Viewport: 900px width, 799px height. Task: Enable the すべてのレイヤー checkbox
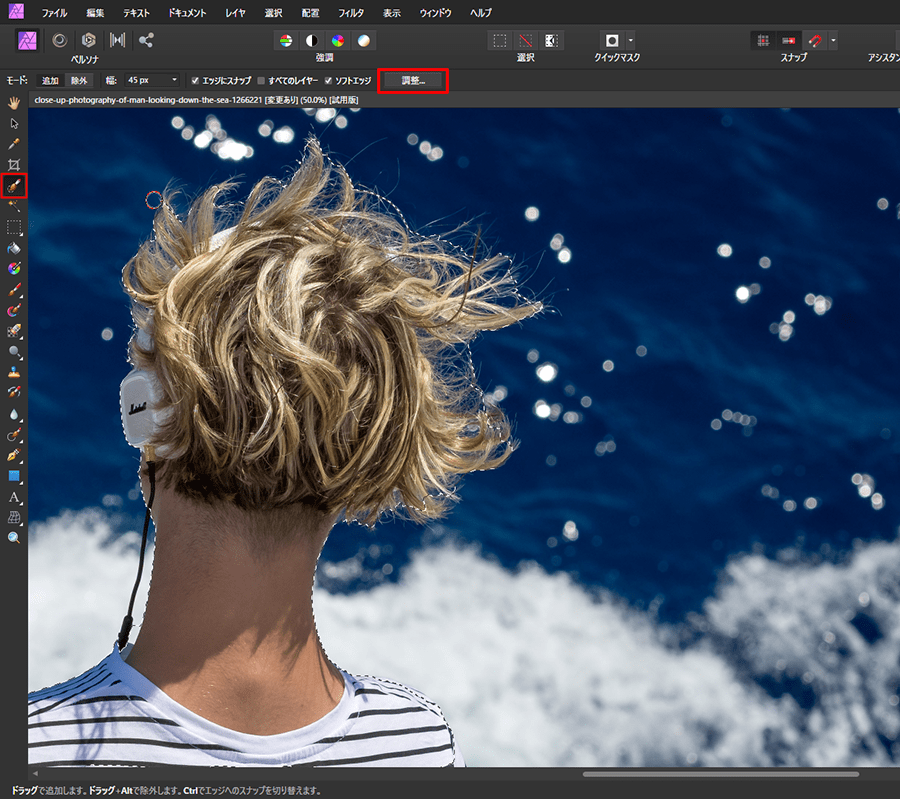262,80
